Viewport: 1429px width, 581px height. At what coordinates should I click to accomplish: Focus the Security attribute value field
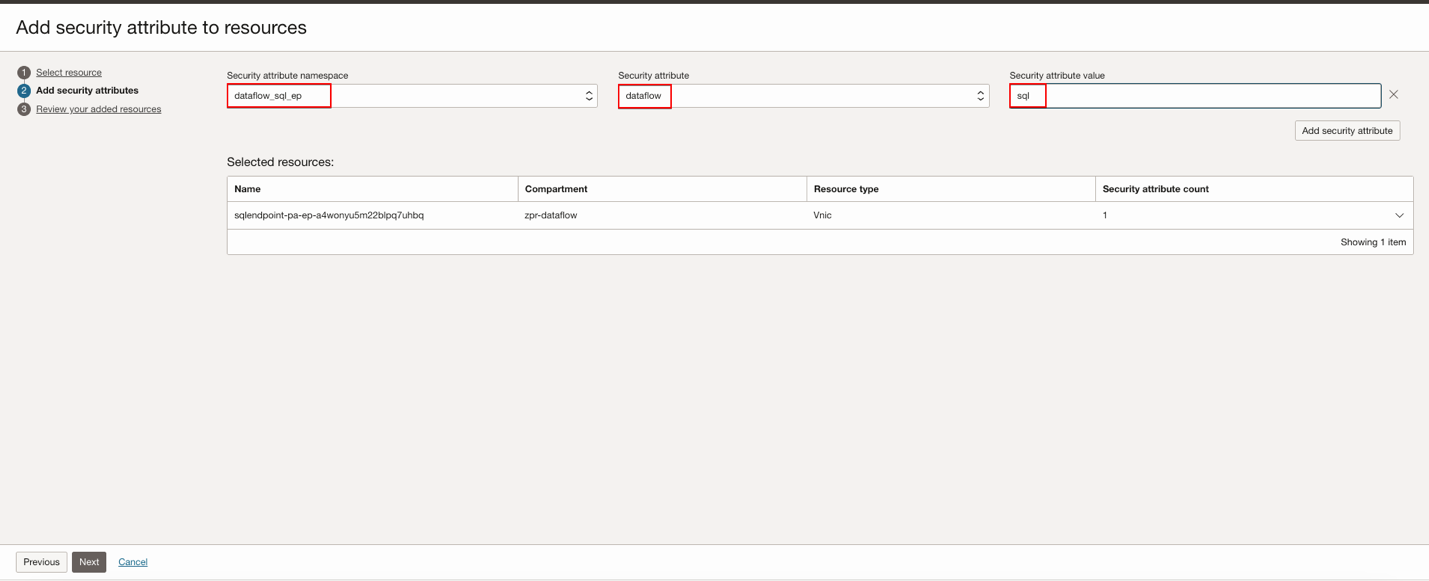1195,96
